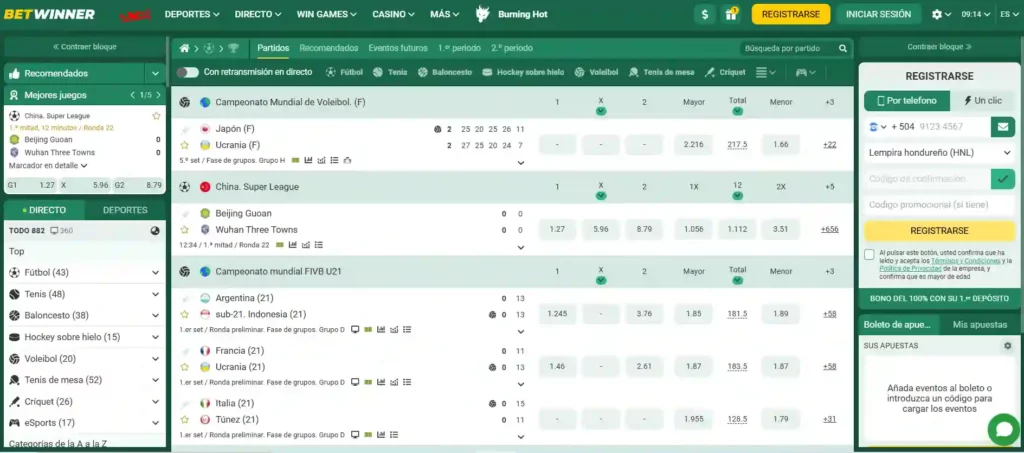Open the country code dropdown
Viewport: 1024px width, 453px height.
coord(877,127)
